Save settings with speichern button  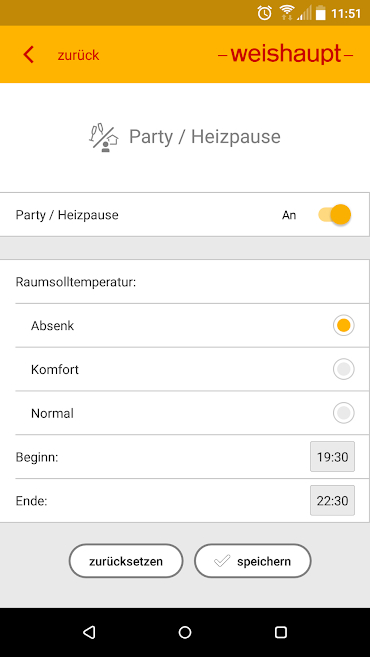252,561
